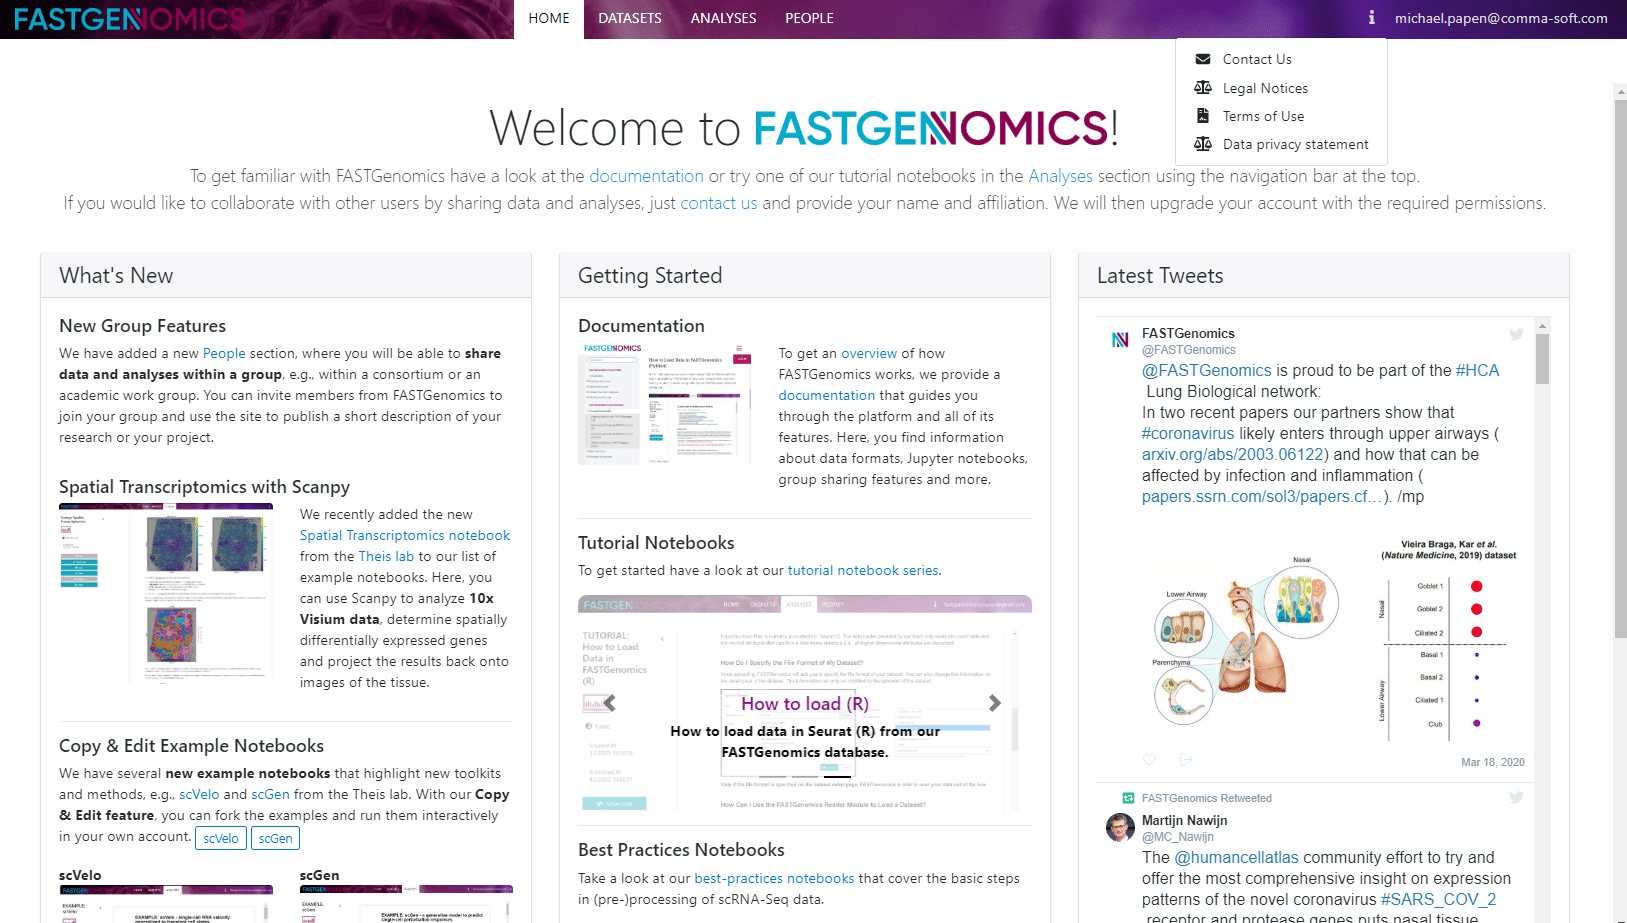Click the retweet icon beside FASTGenomics Retweeted
1627x923 pixels.
coord(1128,798)
